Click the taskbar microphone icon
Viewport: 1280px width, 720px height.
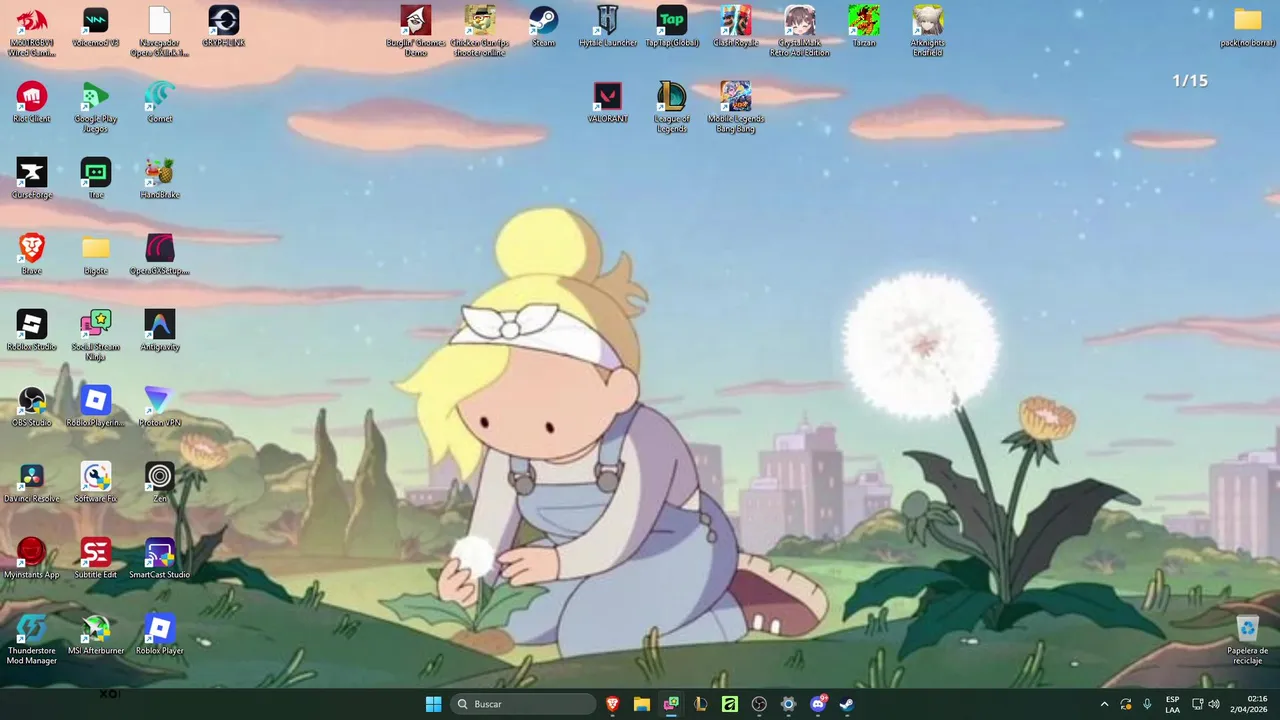[x=1147, y=704]
